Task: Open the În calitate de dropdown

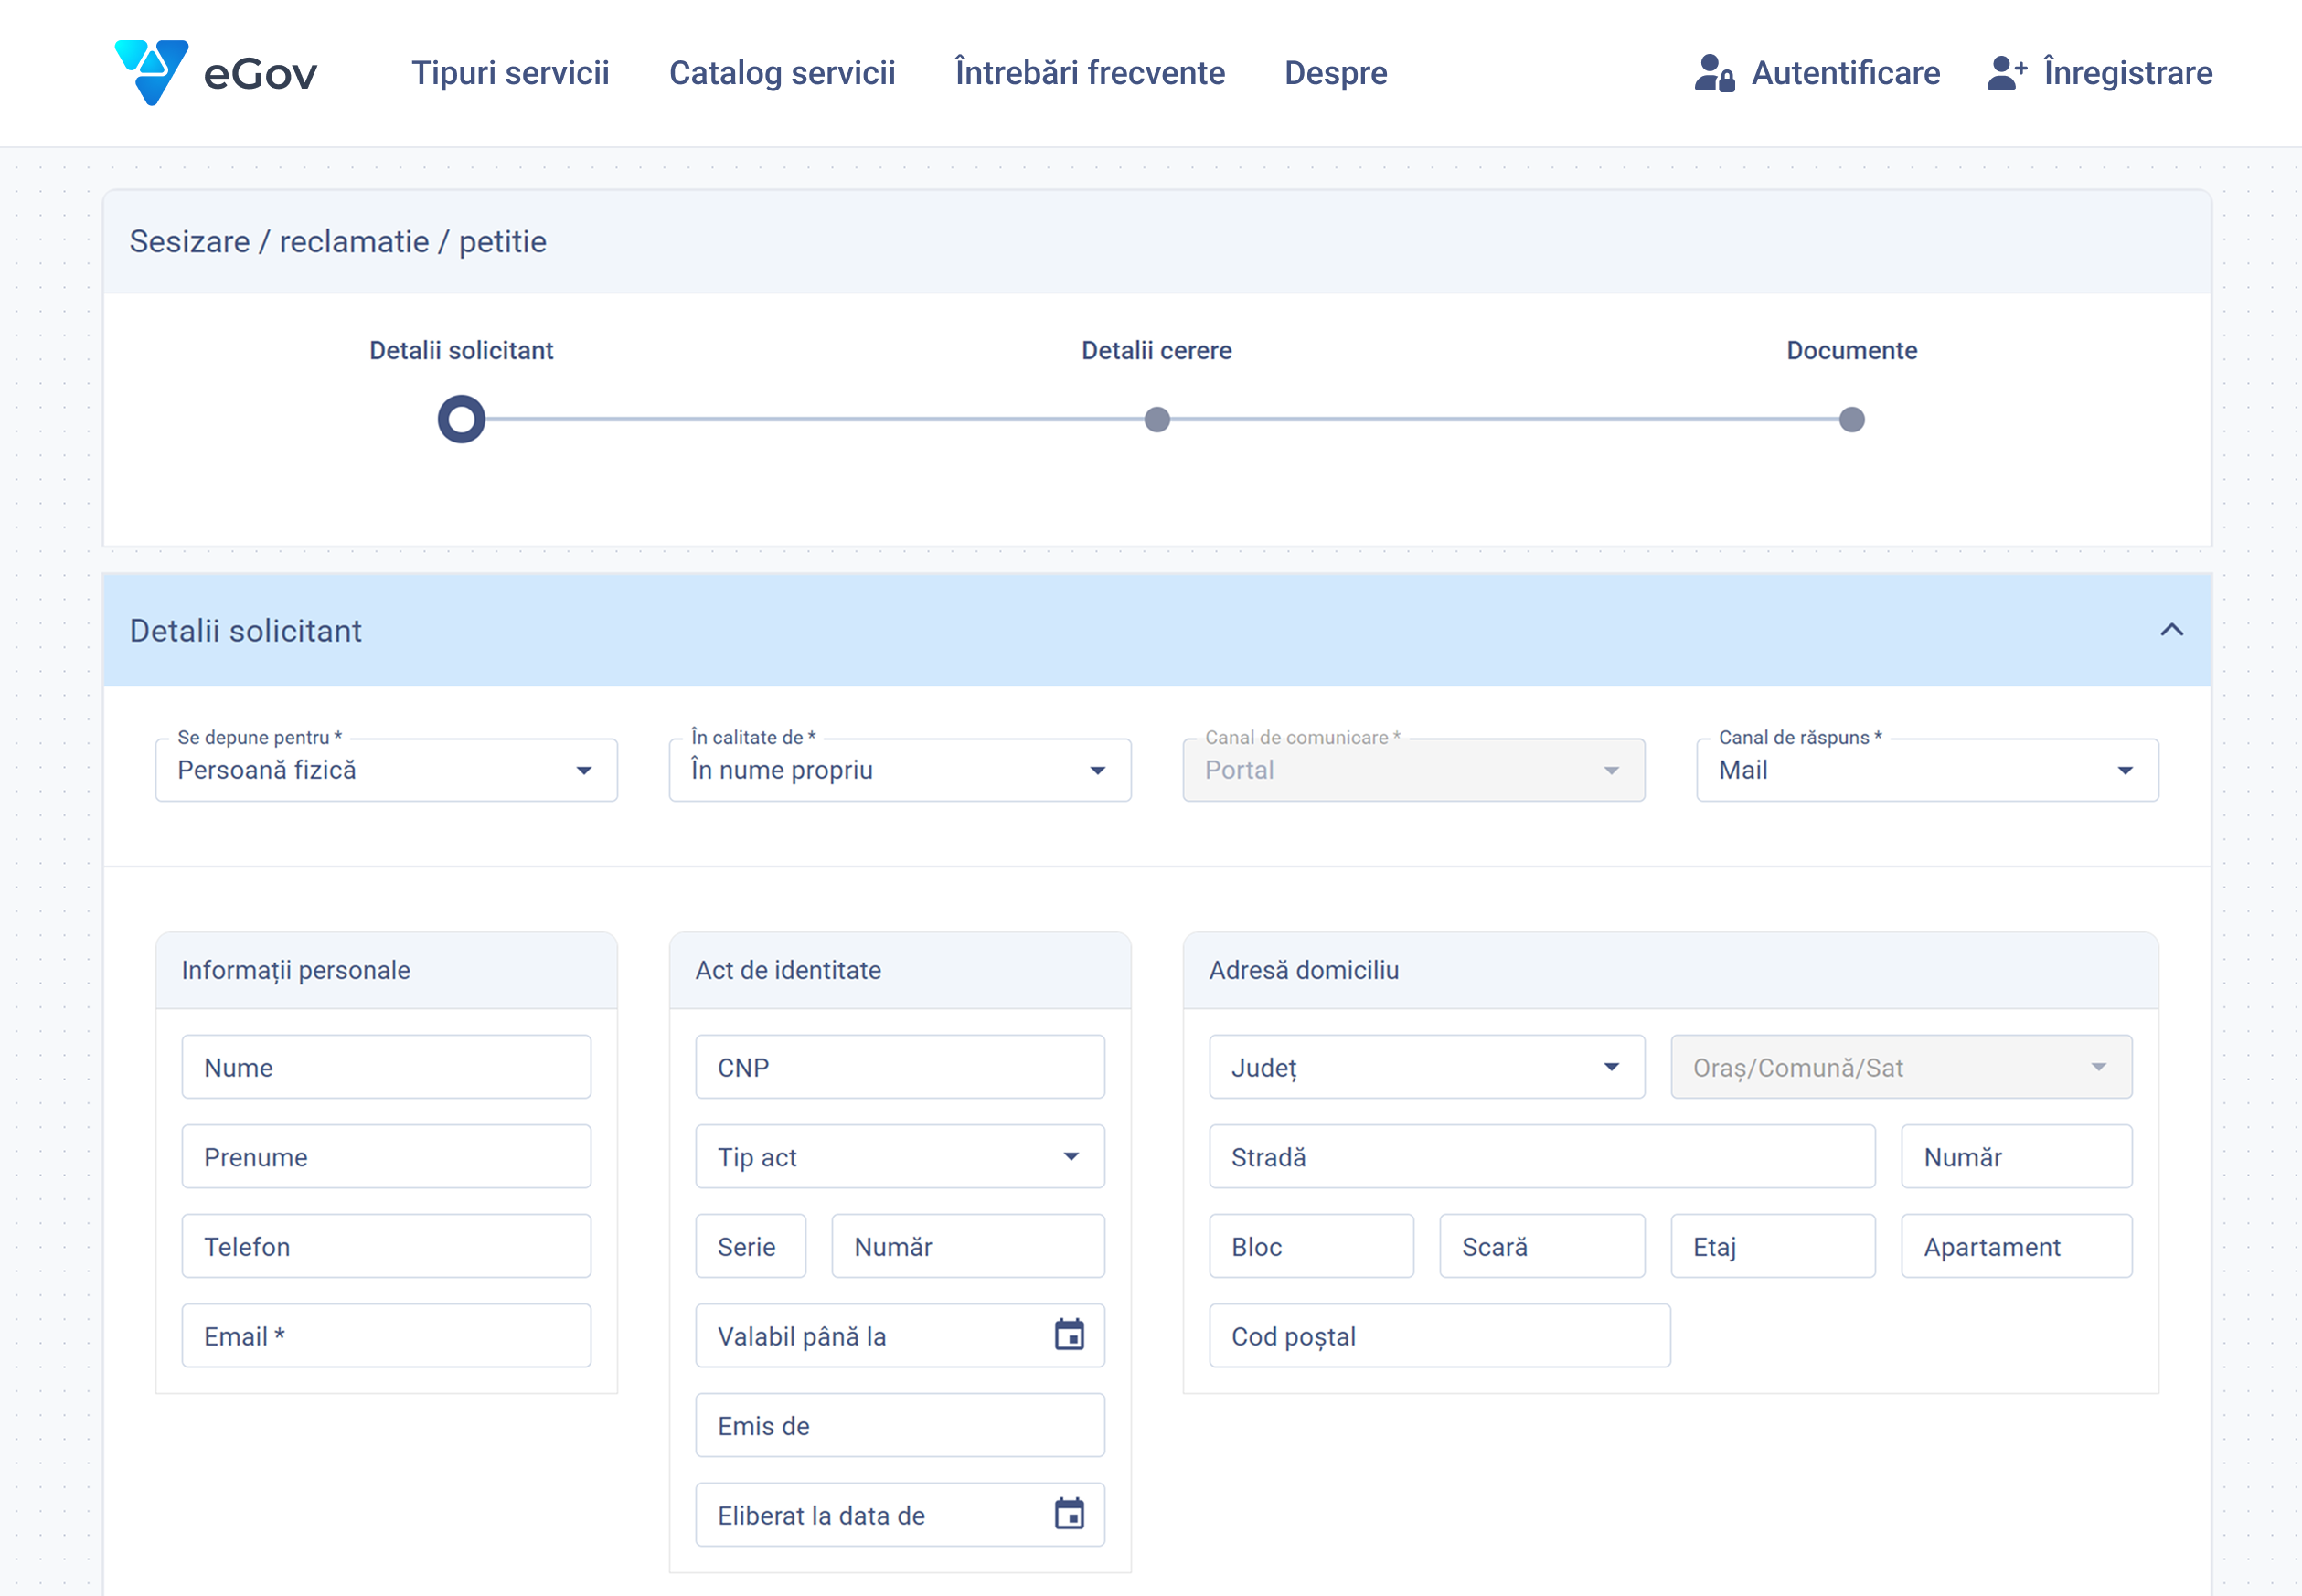Action: 899,770
